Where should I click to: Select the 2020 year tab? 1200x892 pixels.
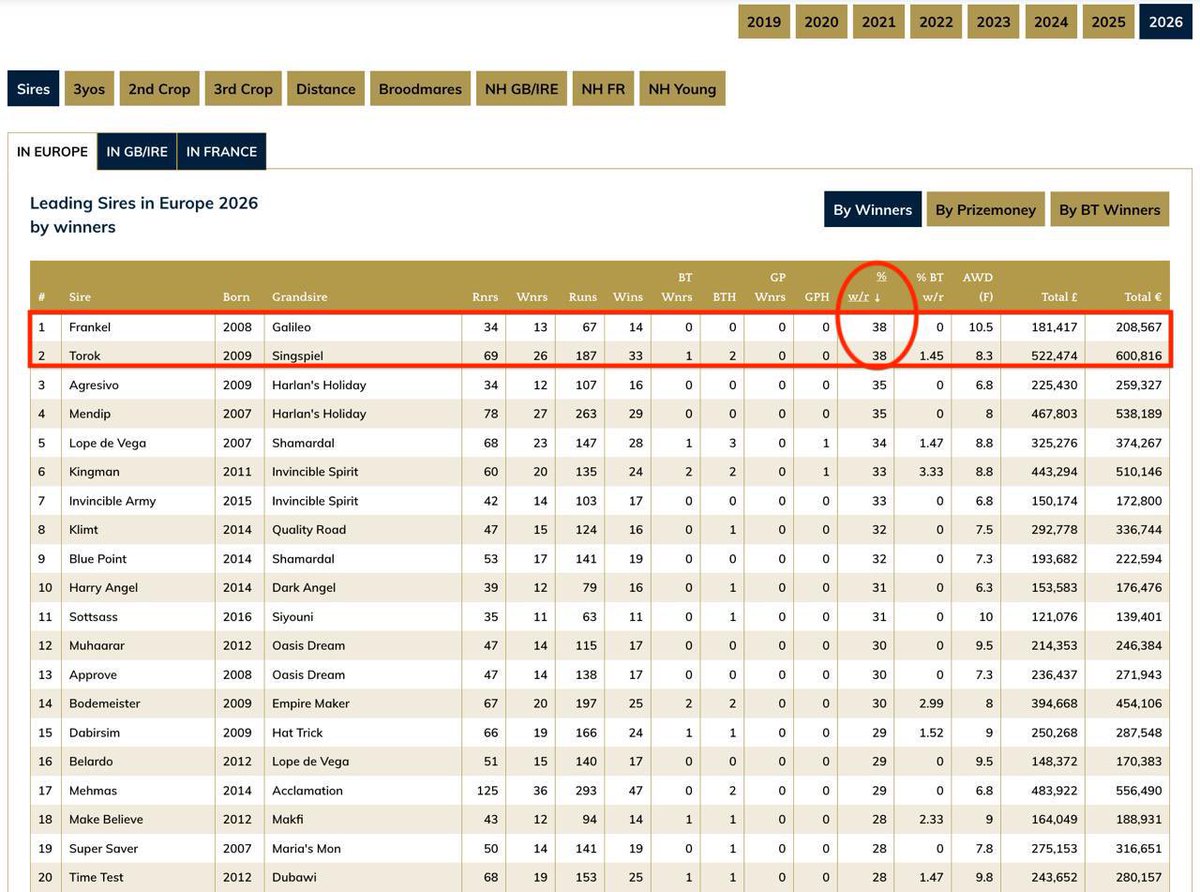tap(822, 22)
